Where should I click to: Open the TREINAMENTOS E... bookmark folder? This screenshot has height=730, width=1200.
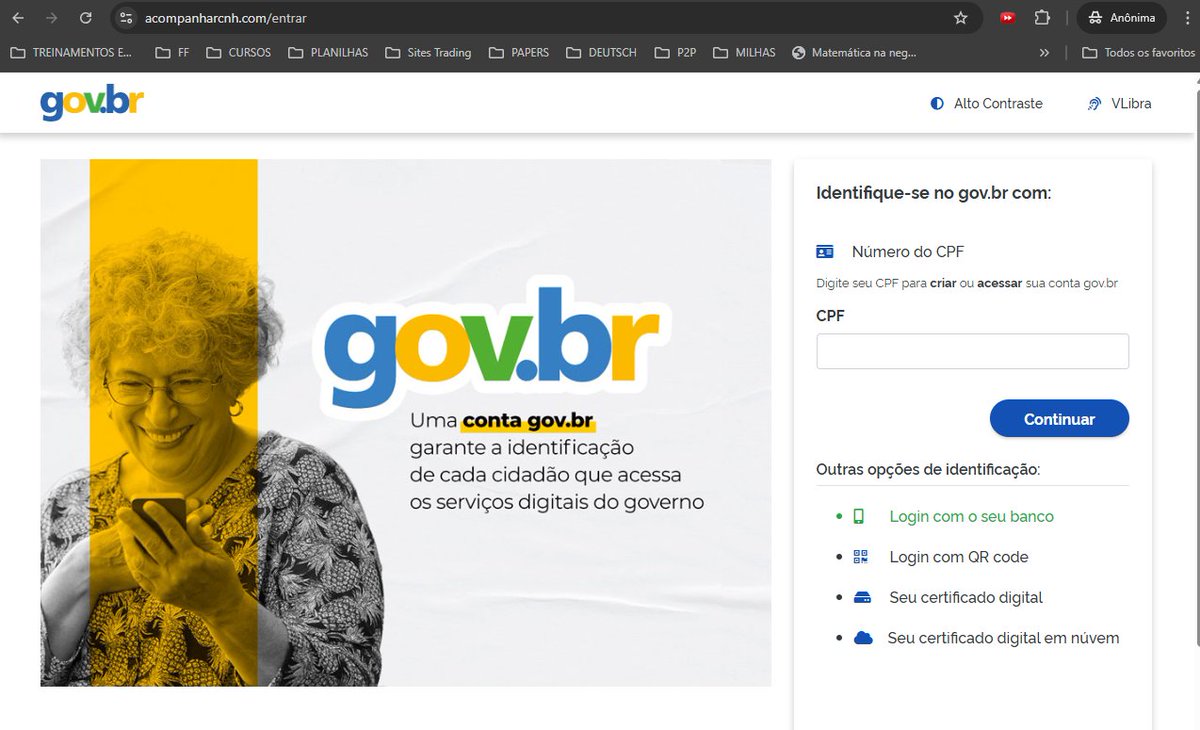click(x=71, y=52)
